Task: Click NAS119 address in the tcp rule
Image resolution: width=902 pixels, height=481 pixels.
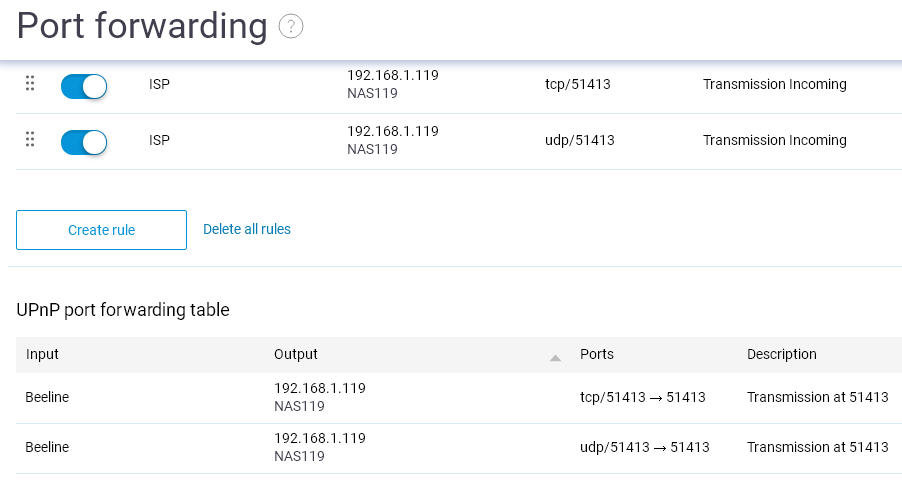Action: (372, 93)
